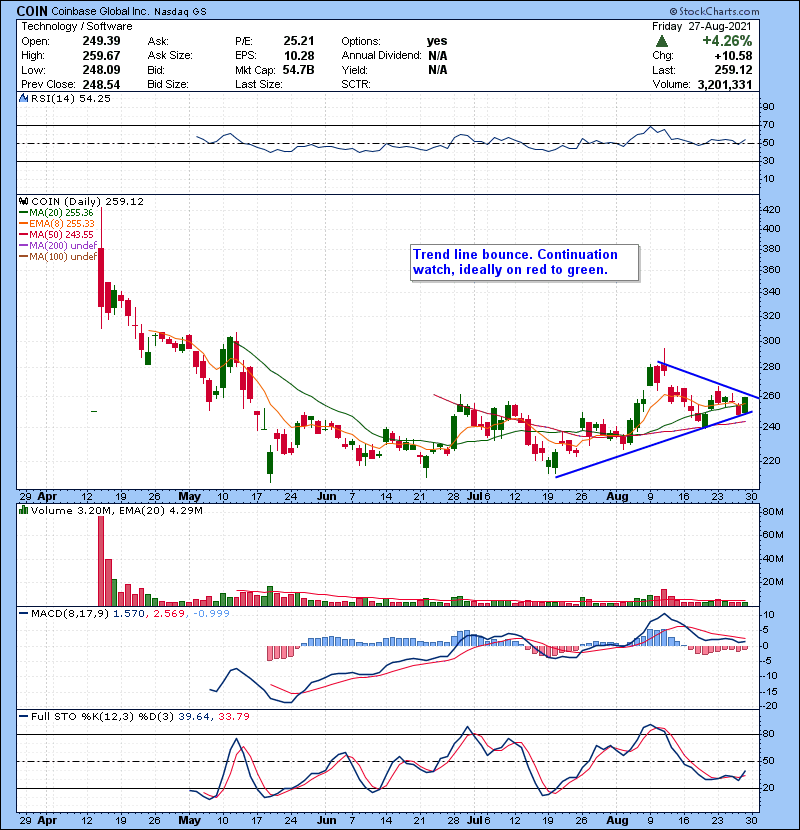Click the MA(100) undef legend entry
The height and width of the screenshot is (830, 800).
(x=63, y=257)
